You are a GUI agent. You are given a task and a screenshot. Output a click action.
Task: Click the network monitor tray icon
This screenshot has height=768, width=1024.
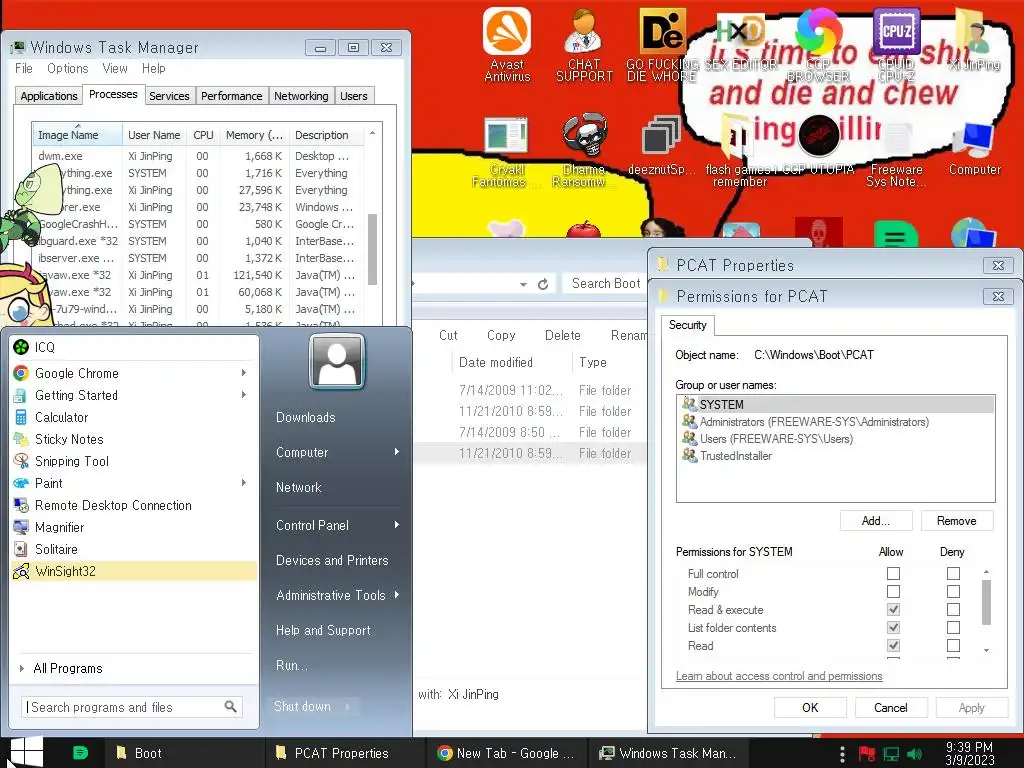point(891,754)
